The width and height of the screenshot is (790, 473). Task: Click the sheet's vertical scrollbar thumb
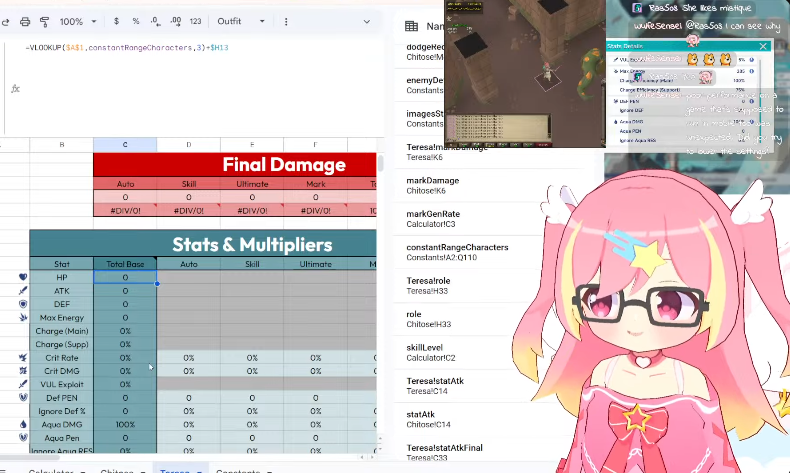[380, 164]
